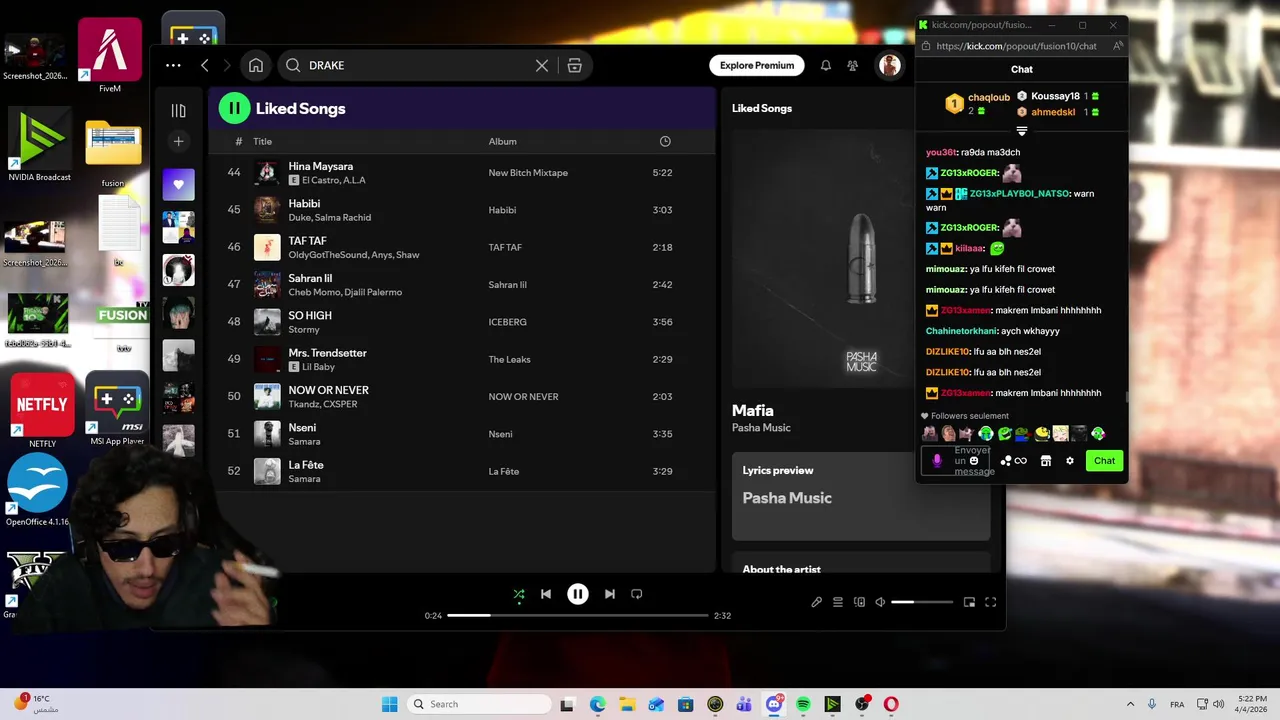Toggle the queue panel
1280x720 pixels.
tap(838, 602)
